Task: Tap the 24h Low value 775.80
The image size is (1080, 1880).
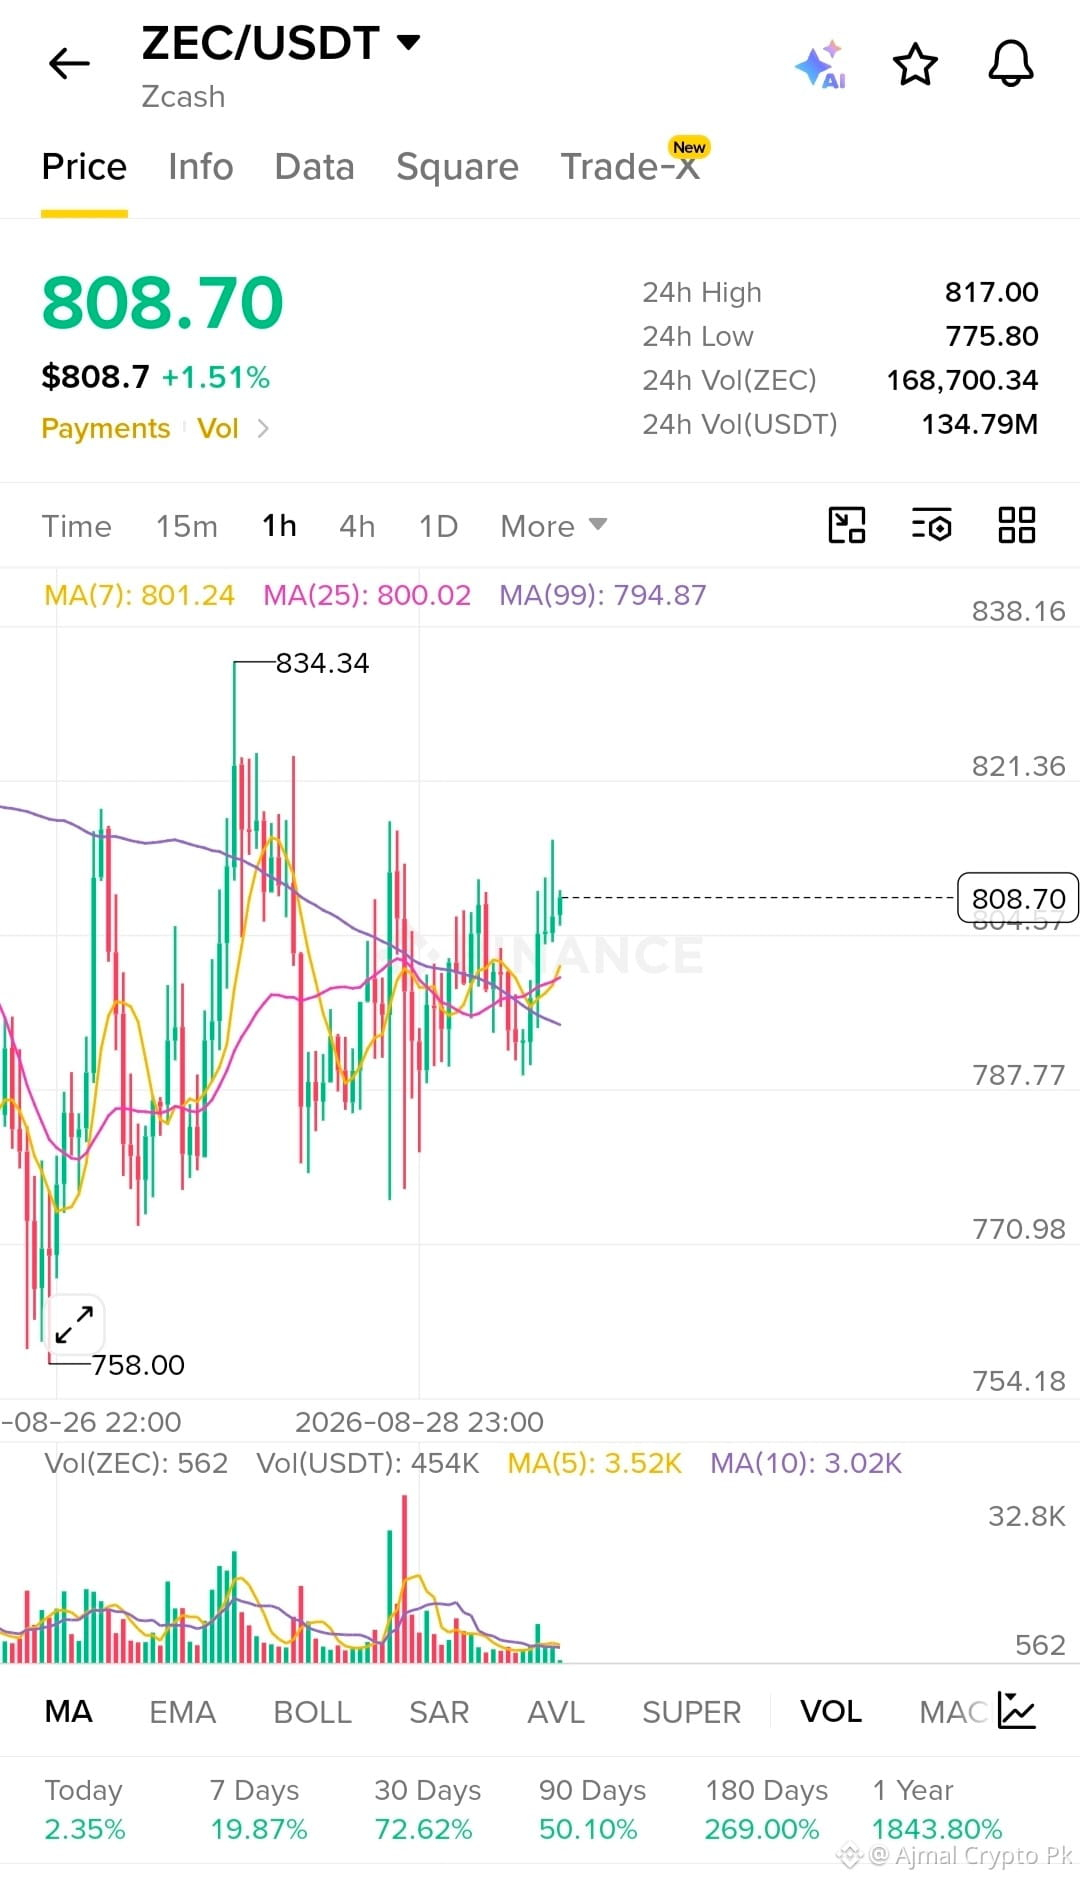Action: [x=992, y=336]
